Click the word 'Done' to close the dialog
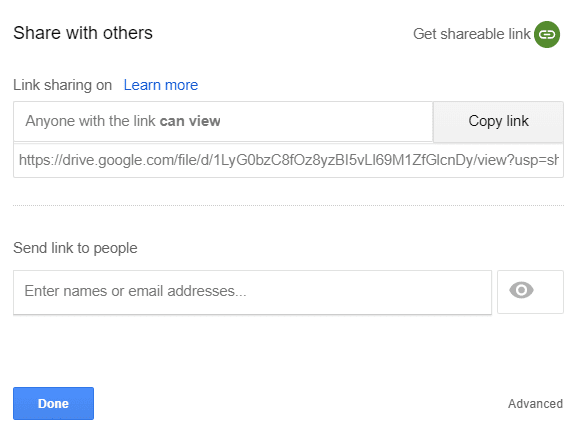The image size is (579, 443). (x=54, y=403)
